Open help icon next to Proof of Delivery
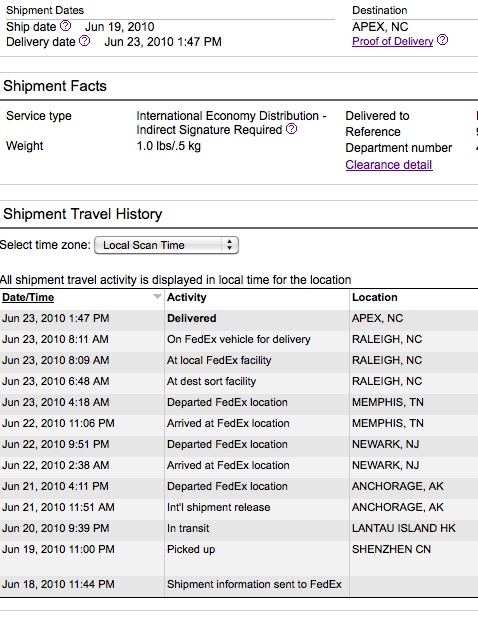Viewport: 478px width, 619px height. click(443, 40)
